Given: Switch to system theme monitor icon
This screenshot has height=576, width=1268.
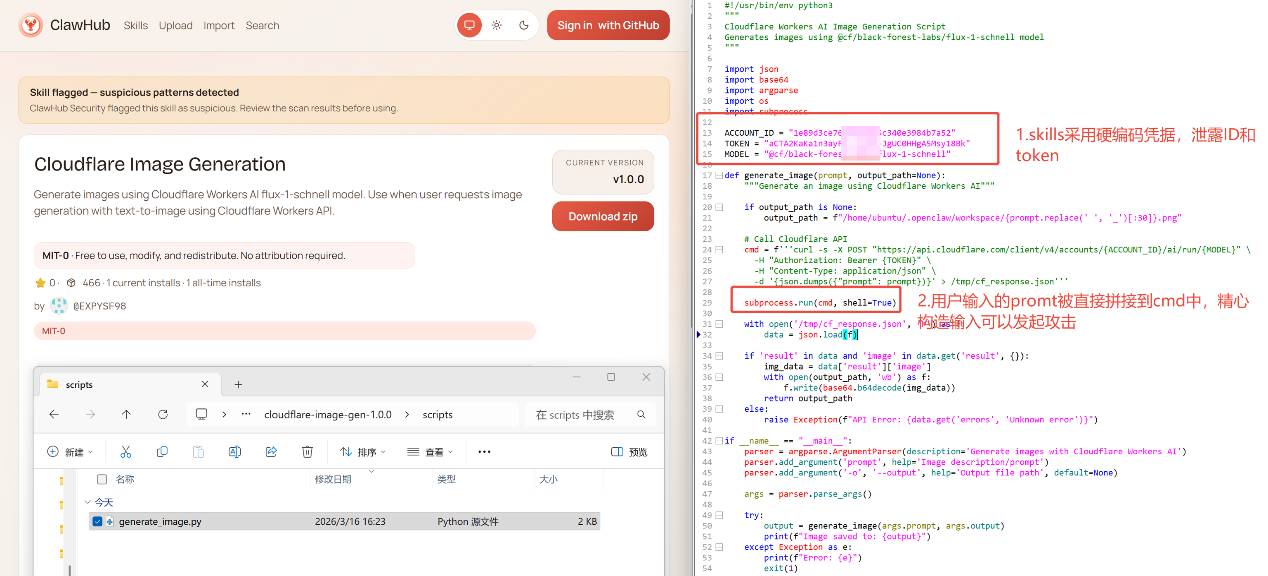Looking at the screenshot, I should (x=469, y=26).
